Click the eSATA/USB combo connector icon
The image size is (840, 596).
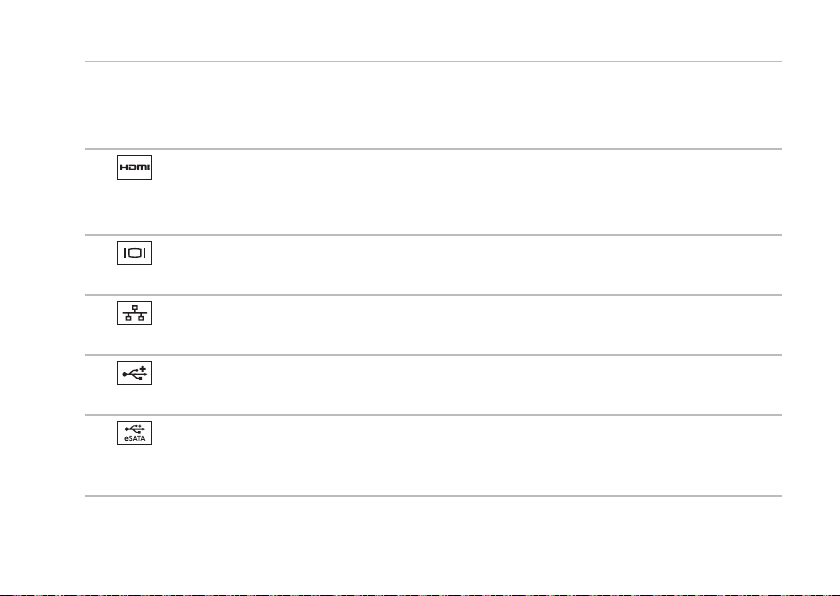[x=136, y=433]
